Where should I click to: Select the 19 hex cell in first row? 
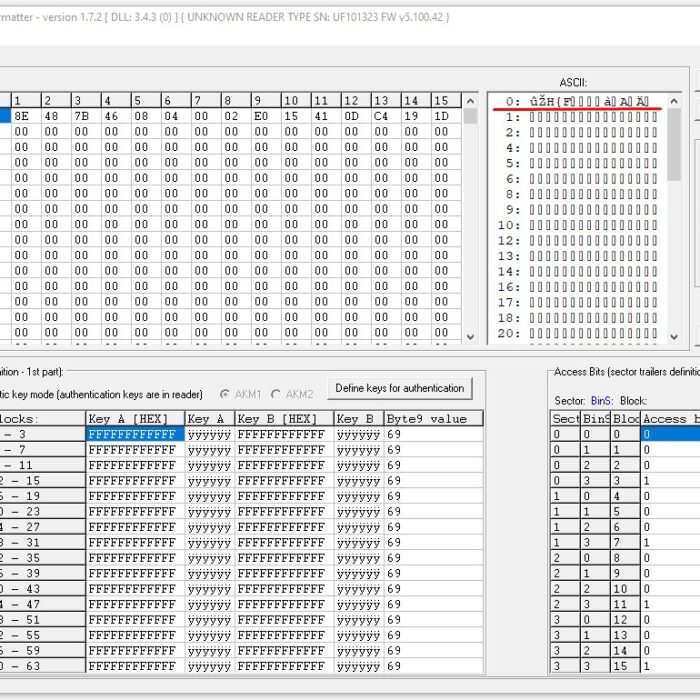click(x=416, y=116)
